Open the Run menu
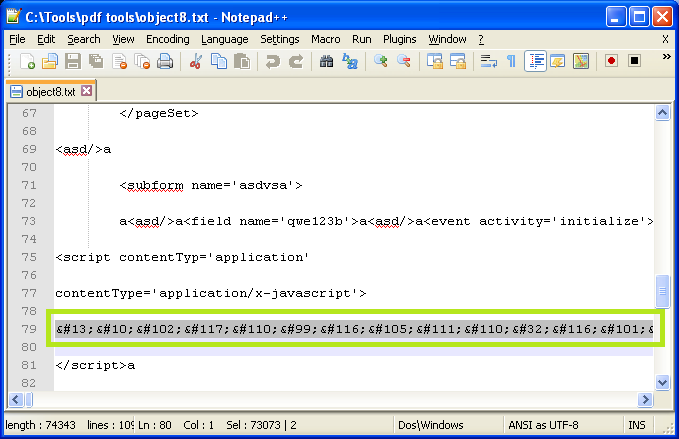679x439 pixels. pos(362,39)
